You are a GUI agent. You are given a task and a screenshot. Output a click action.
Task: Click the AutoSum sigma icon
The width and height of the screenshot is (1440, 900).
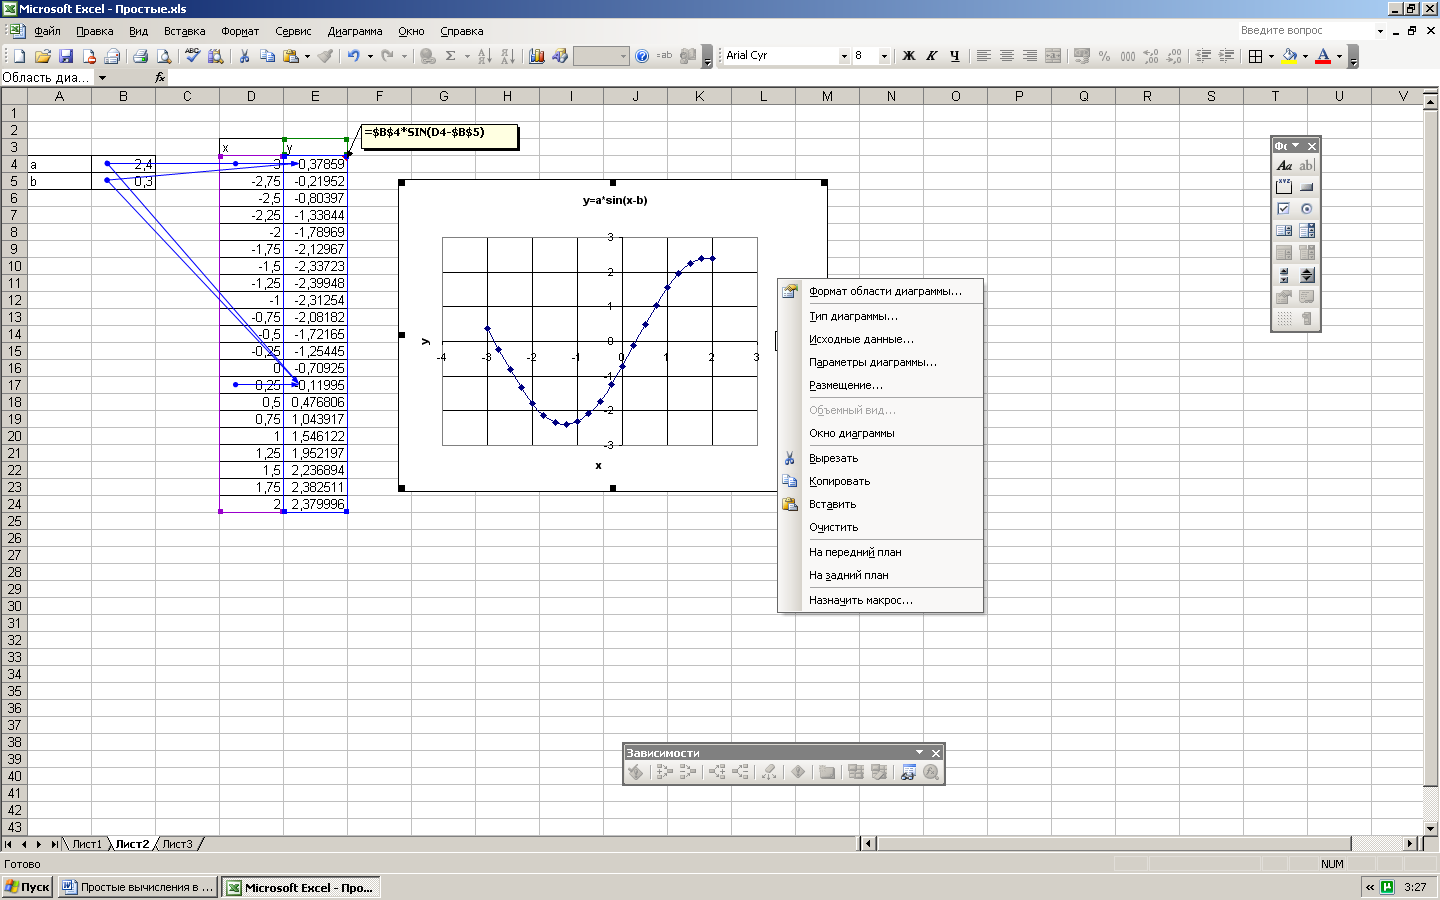click(451, 56)
